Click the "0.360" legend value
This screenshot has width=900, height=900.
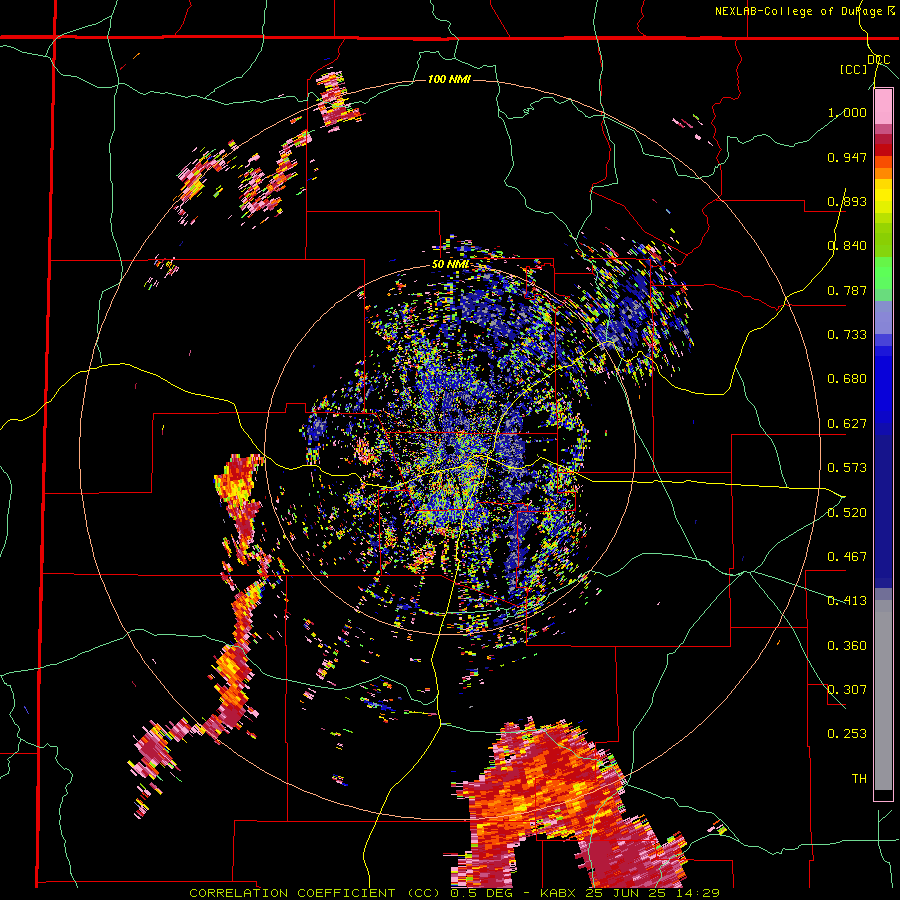pos(847,646)
